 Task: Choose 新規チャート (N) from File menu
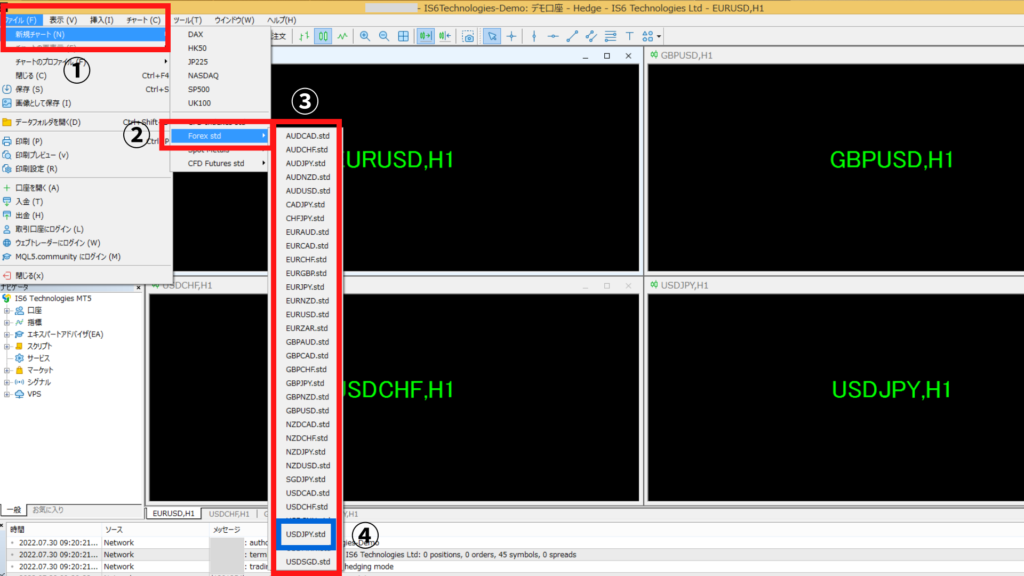(85, 34)
